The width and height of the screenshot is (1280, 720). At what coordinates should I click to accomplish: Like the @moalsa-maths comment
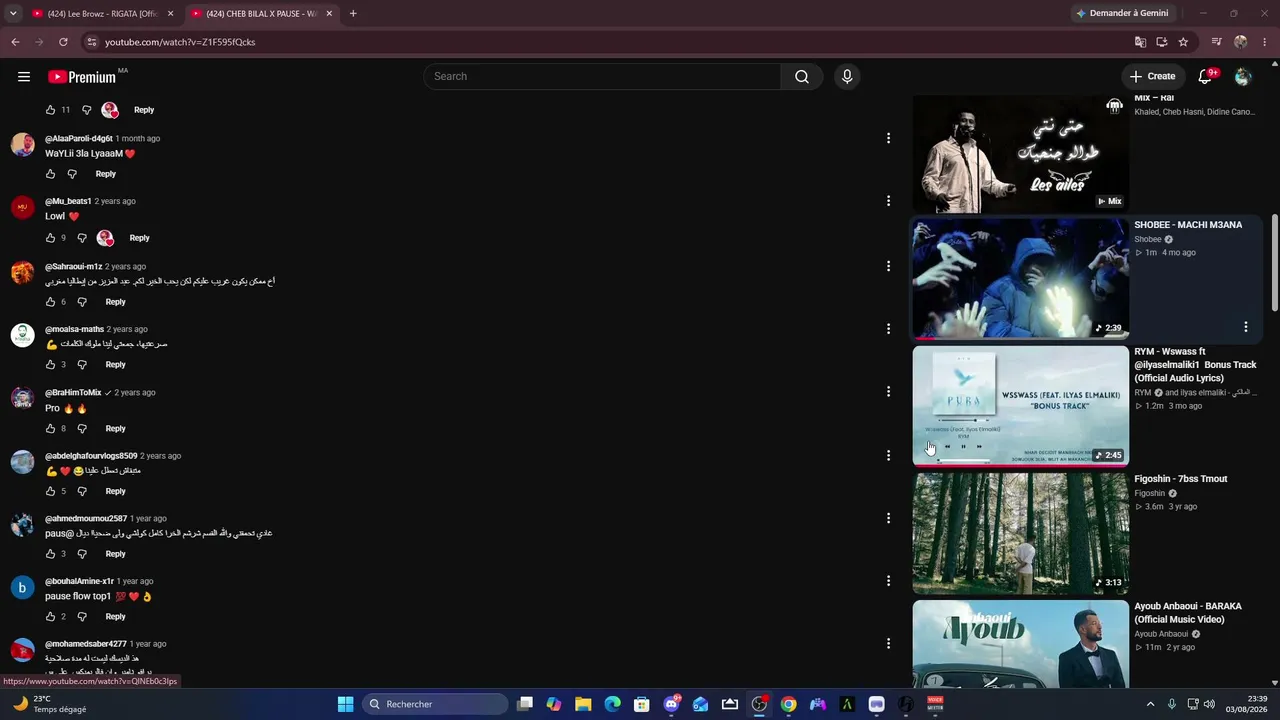coord(51,365)
